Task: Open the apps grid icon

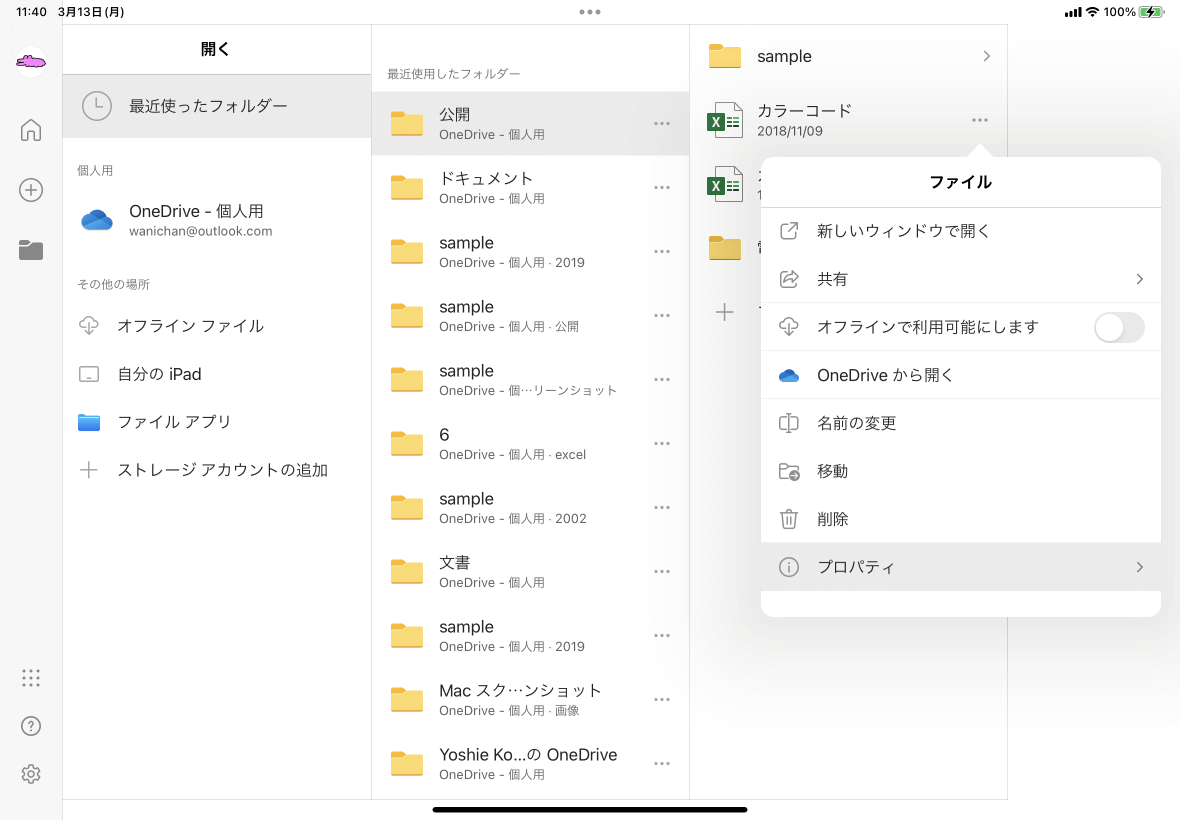Action: pyautogui.click(x=31, y=678)
